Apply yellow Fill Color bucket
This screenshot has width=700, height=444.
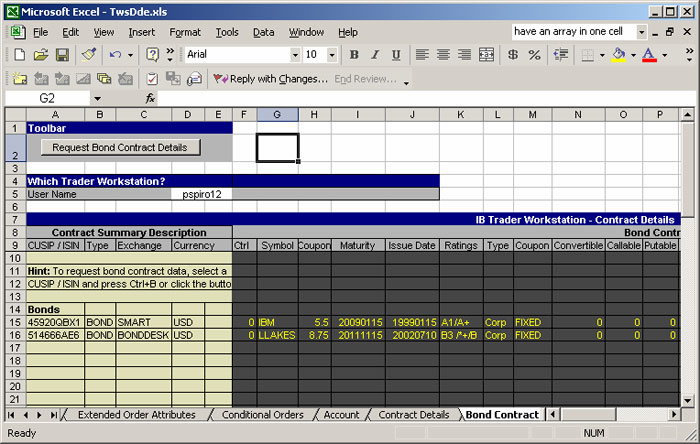click(x=619, y=55)
